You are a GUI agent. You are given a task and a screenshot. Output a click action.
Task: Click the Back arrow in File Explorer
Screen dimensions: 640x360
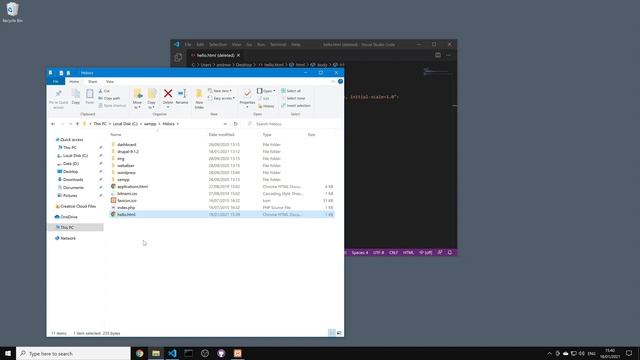[x=53, y=124]
